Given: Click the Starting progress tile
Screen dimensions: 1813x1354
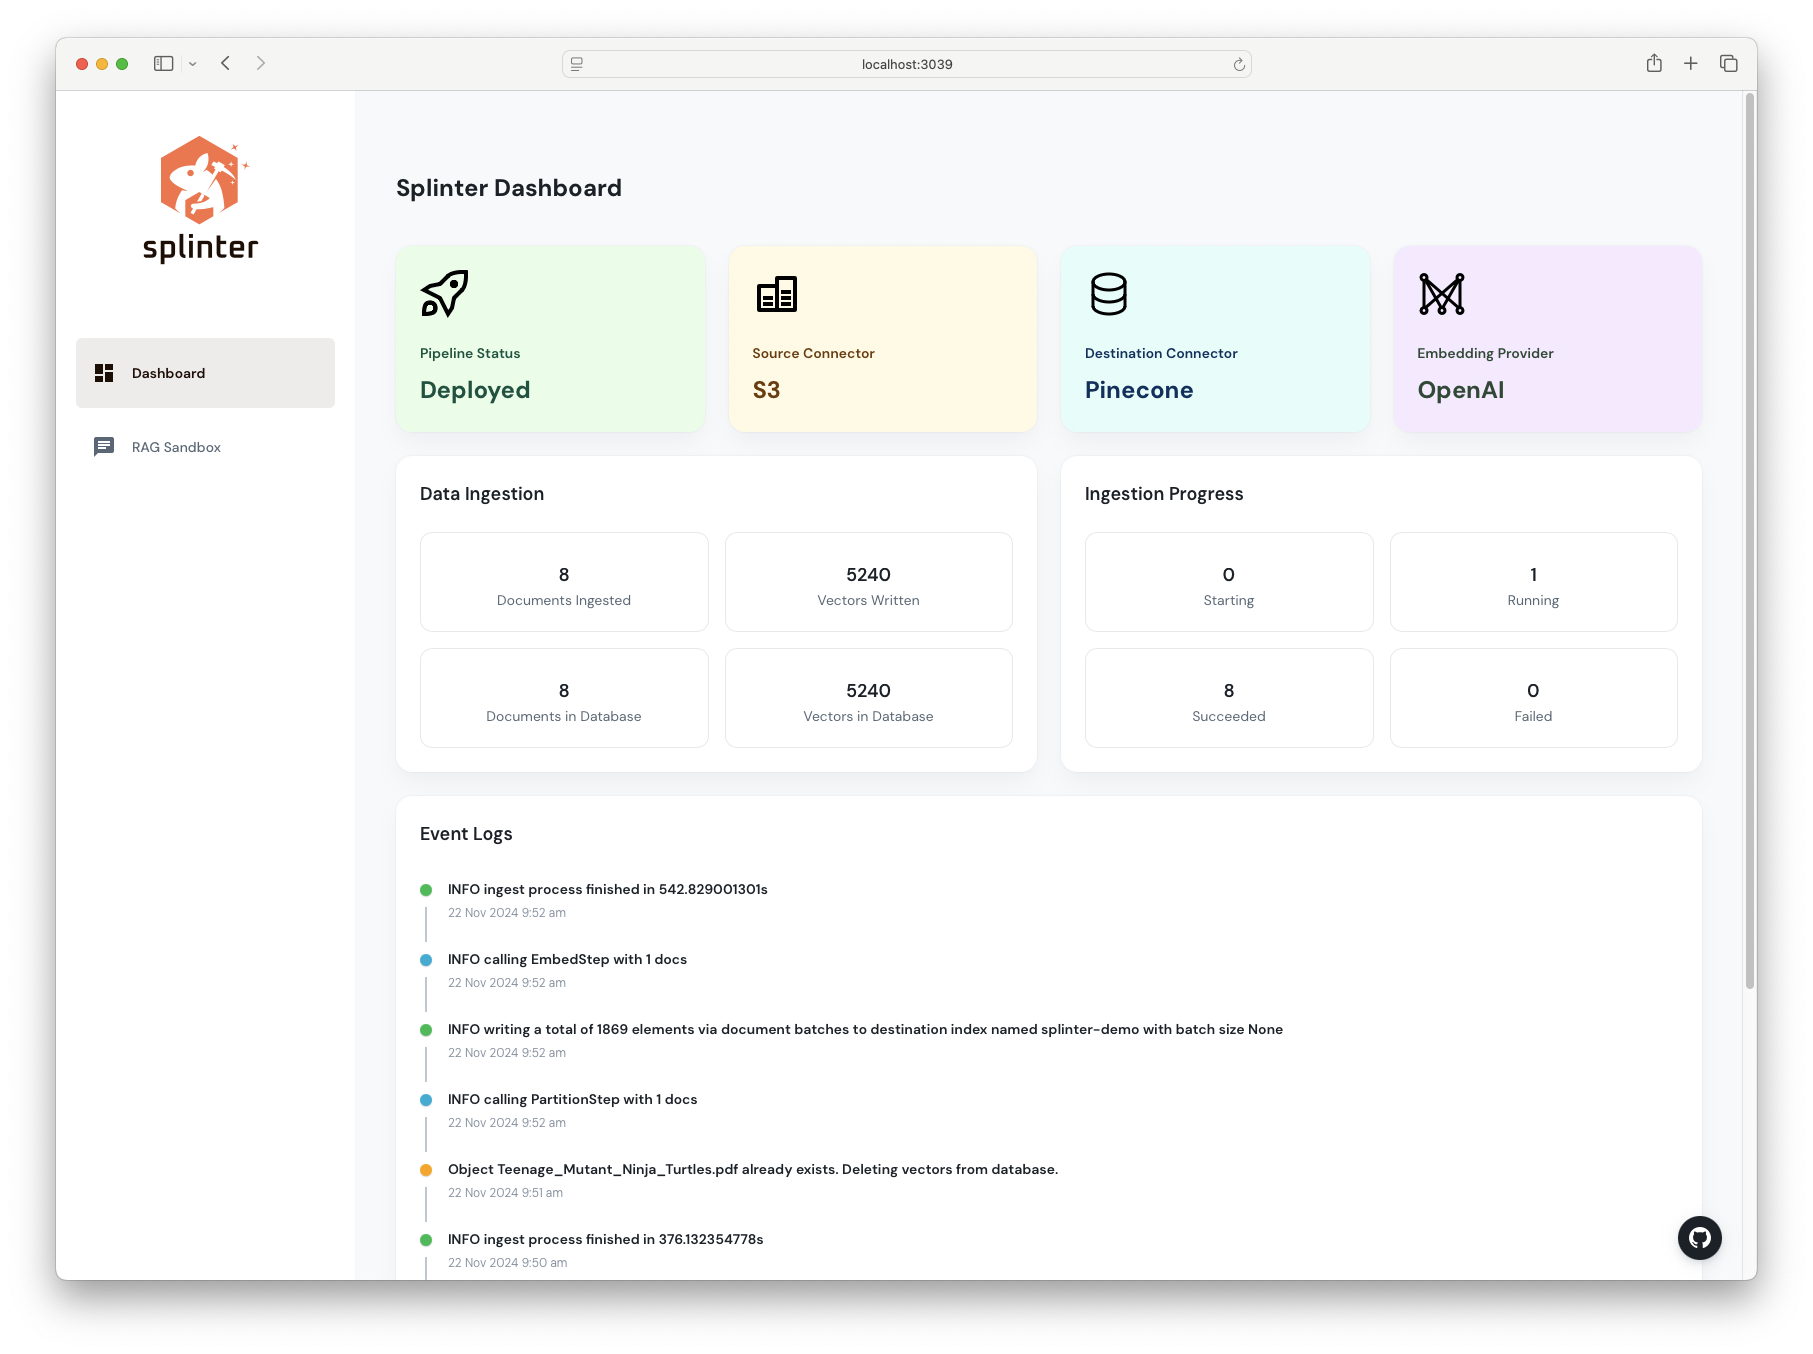Looking at the screenshot, I should pos(1229,582).
